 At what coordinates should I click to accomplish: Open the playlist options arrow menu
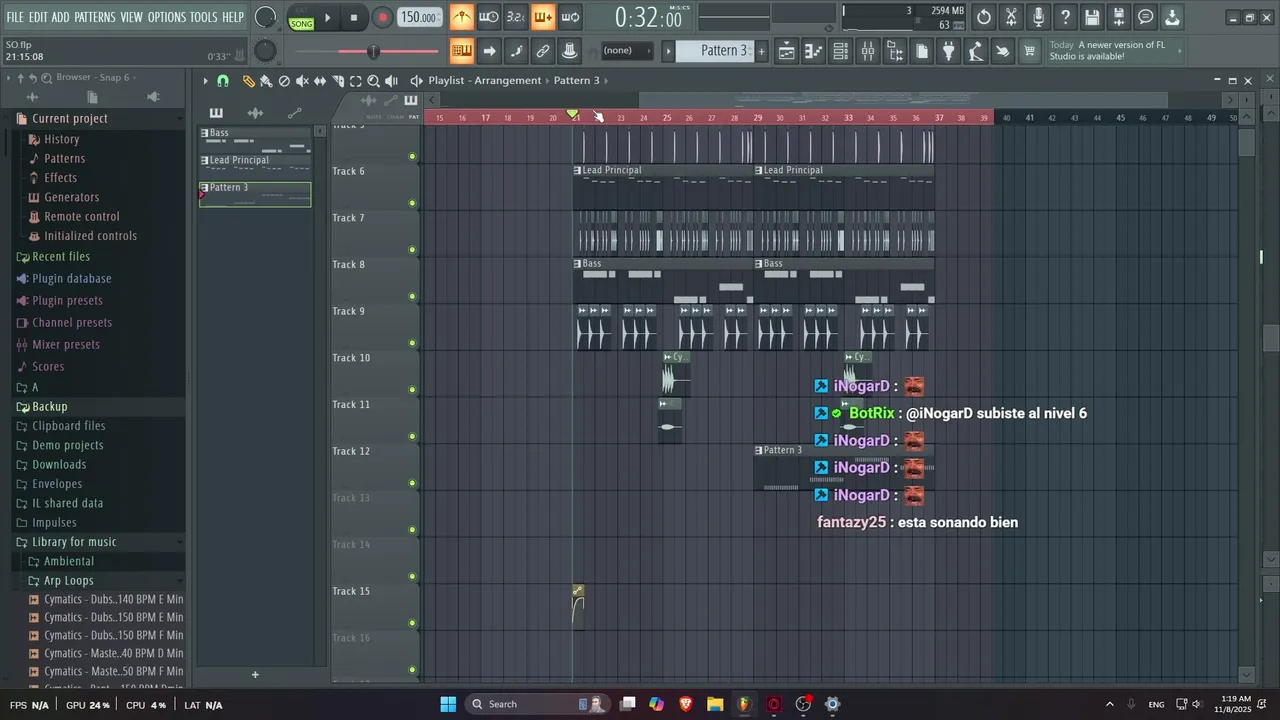tap(205, 81)
